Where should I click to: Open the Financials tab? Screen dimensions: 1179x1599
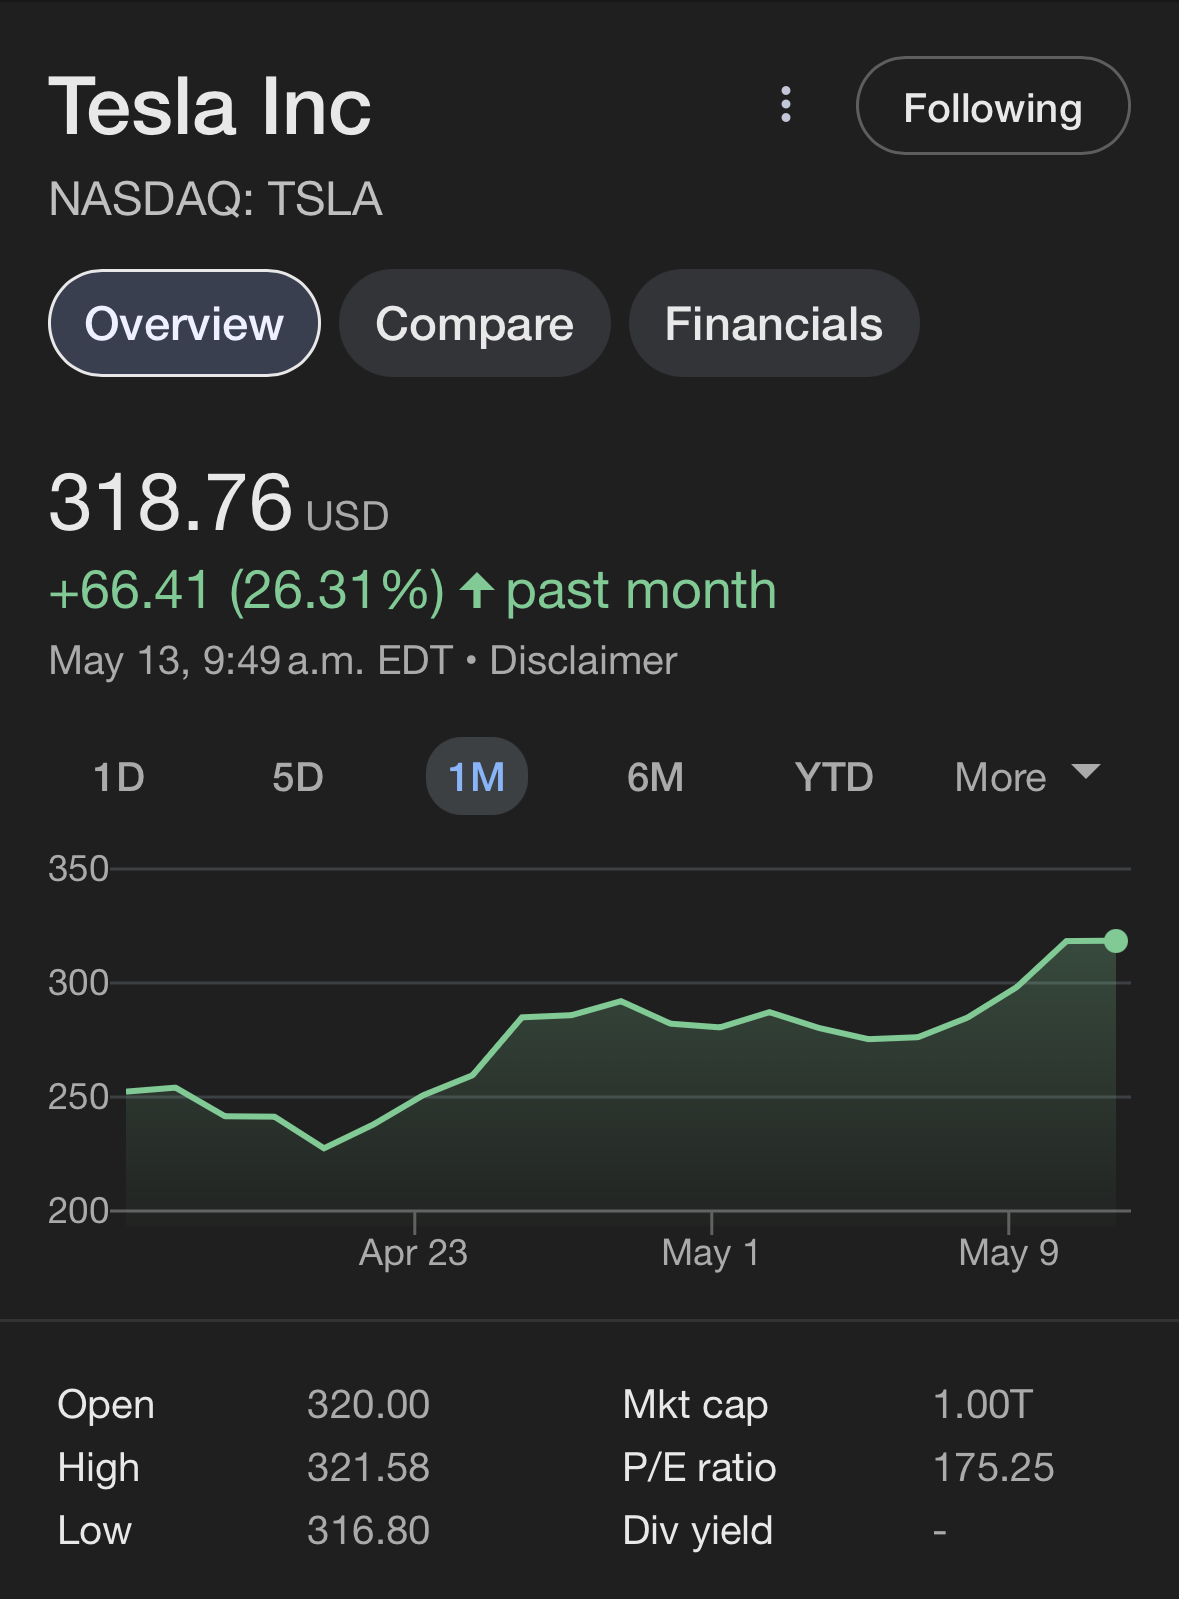[x=774, y=323]
